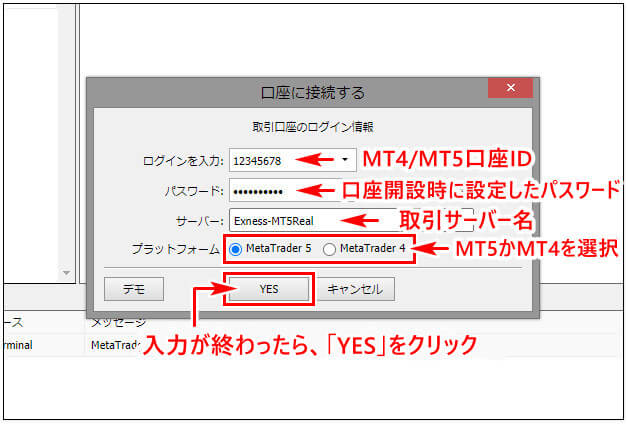Click the ログインを入力 label
This screenshot has width=628, height=424.
[x=183, y=161]
